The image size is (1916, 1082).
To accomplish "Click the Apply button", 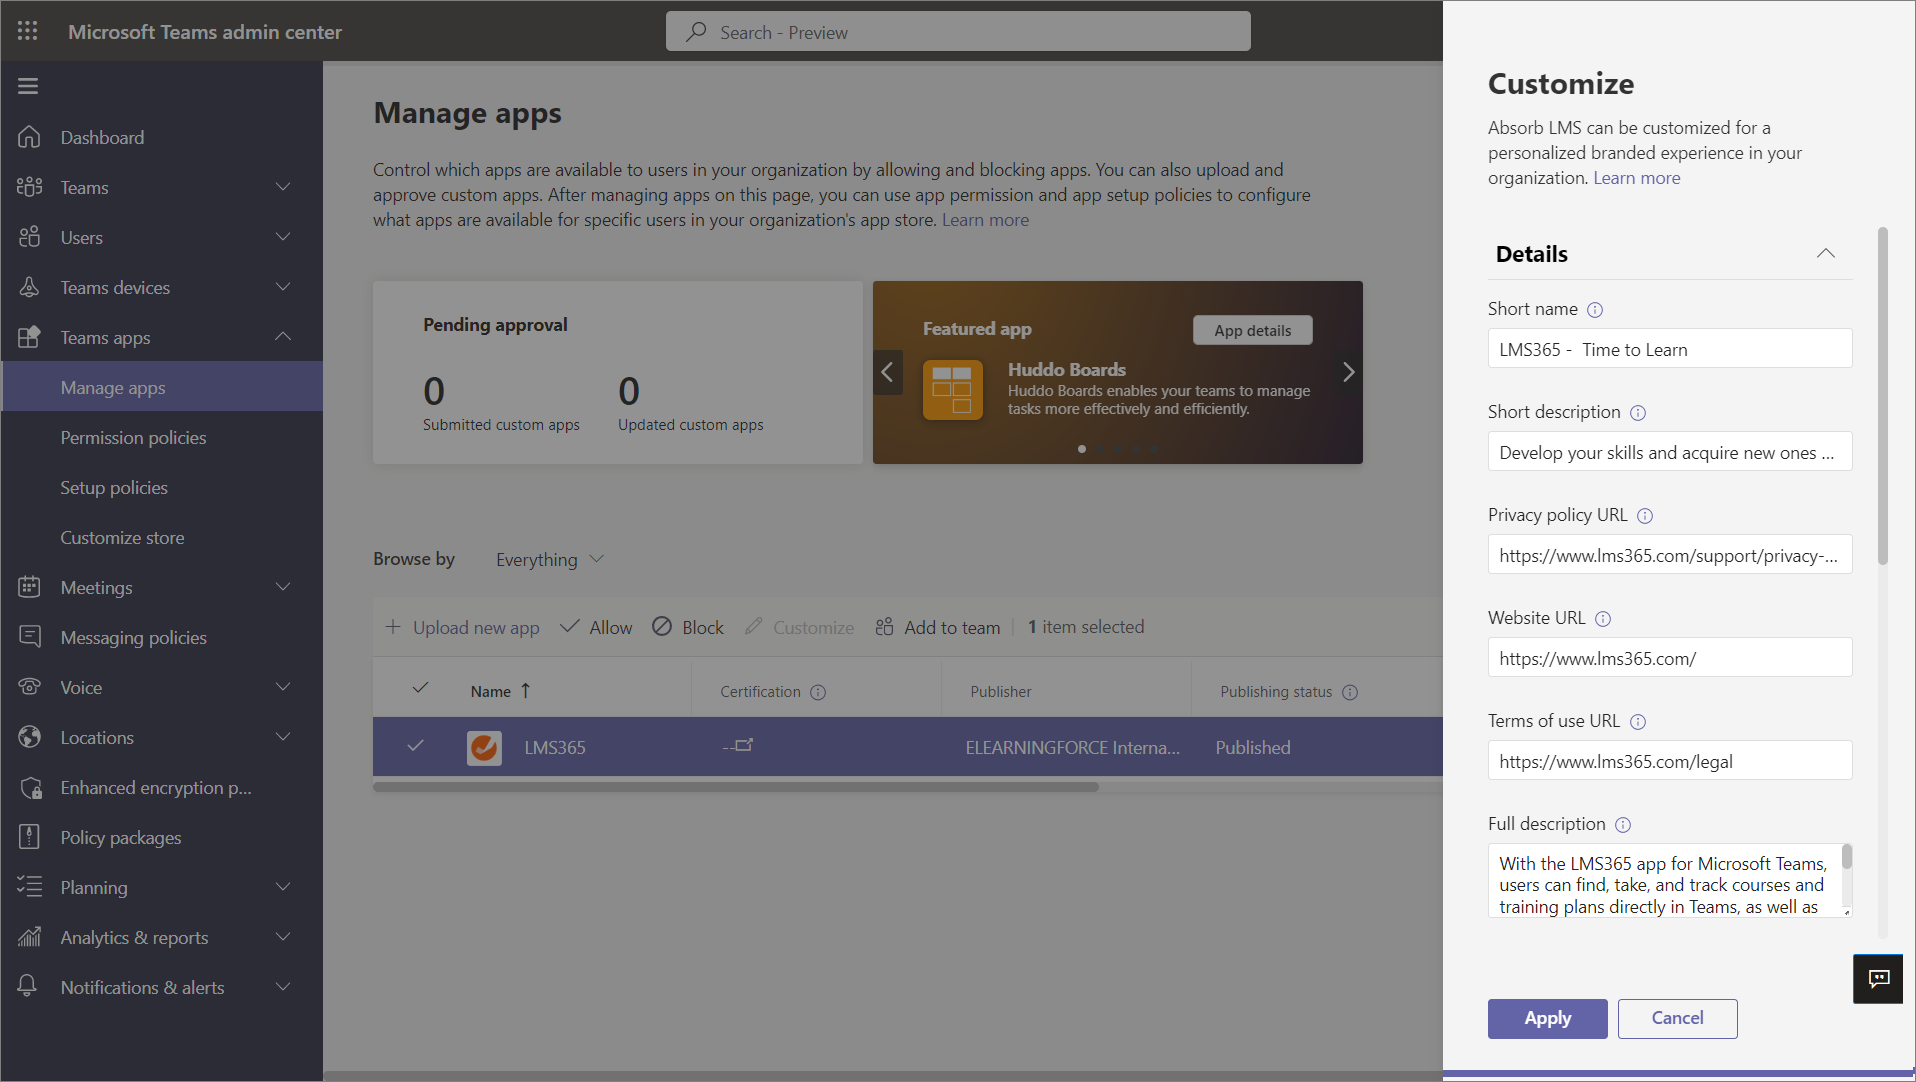I will tap(1547, 1018).
